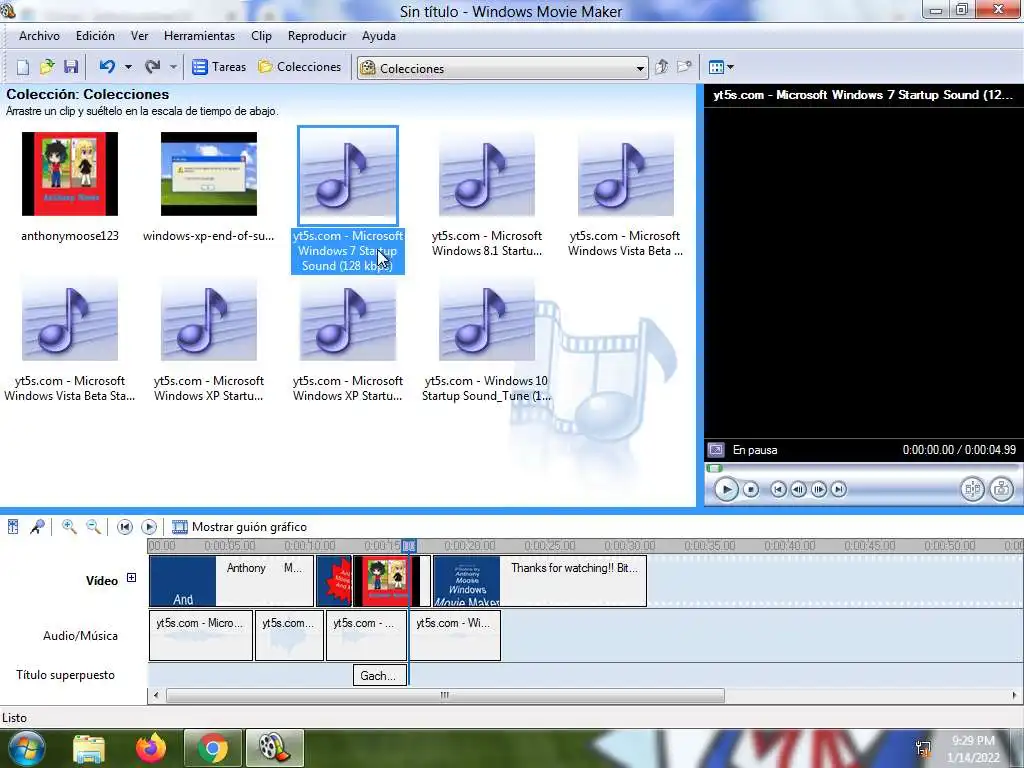The width and height of the screenshot is (1024, 768).
Task: Undo the last action
Action: click(108, 67)
